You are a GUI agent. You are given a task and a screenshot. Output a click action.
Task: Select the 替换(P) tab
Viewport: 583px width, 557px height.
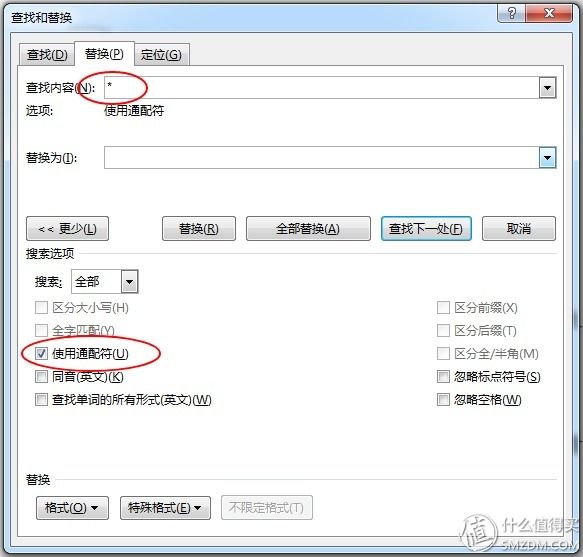104,54
